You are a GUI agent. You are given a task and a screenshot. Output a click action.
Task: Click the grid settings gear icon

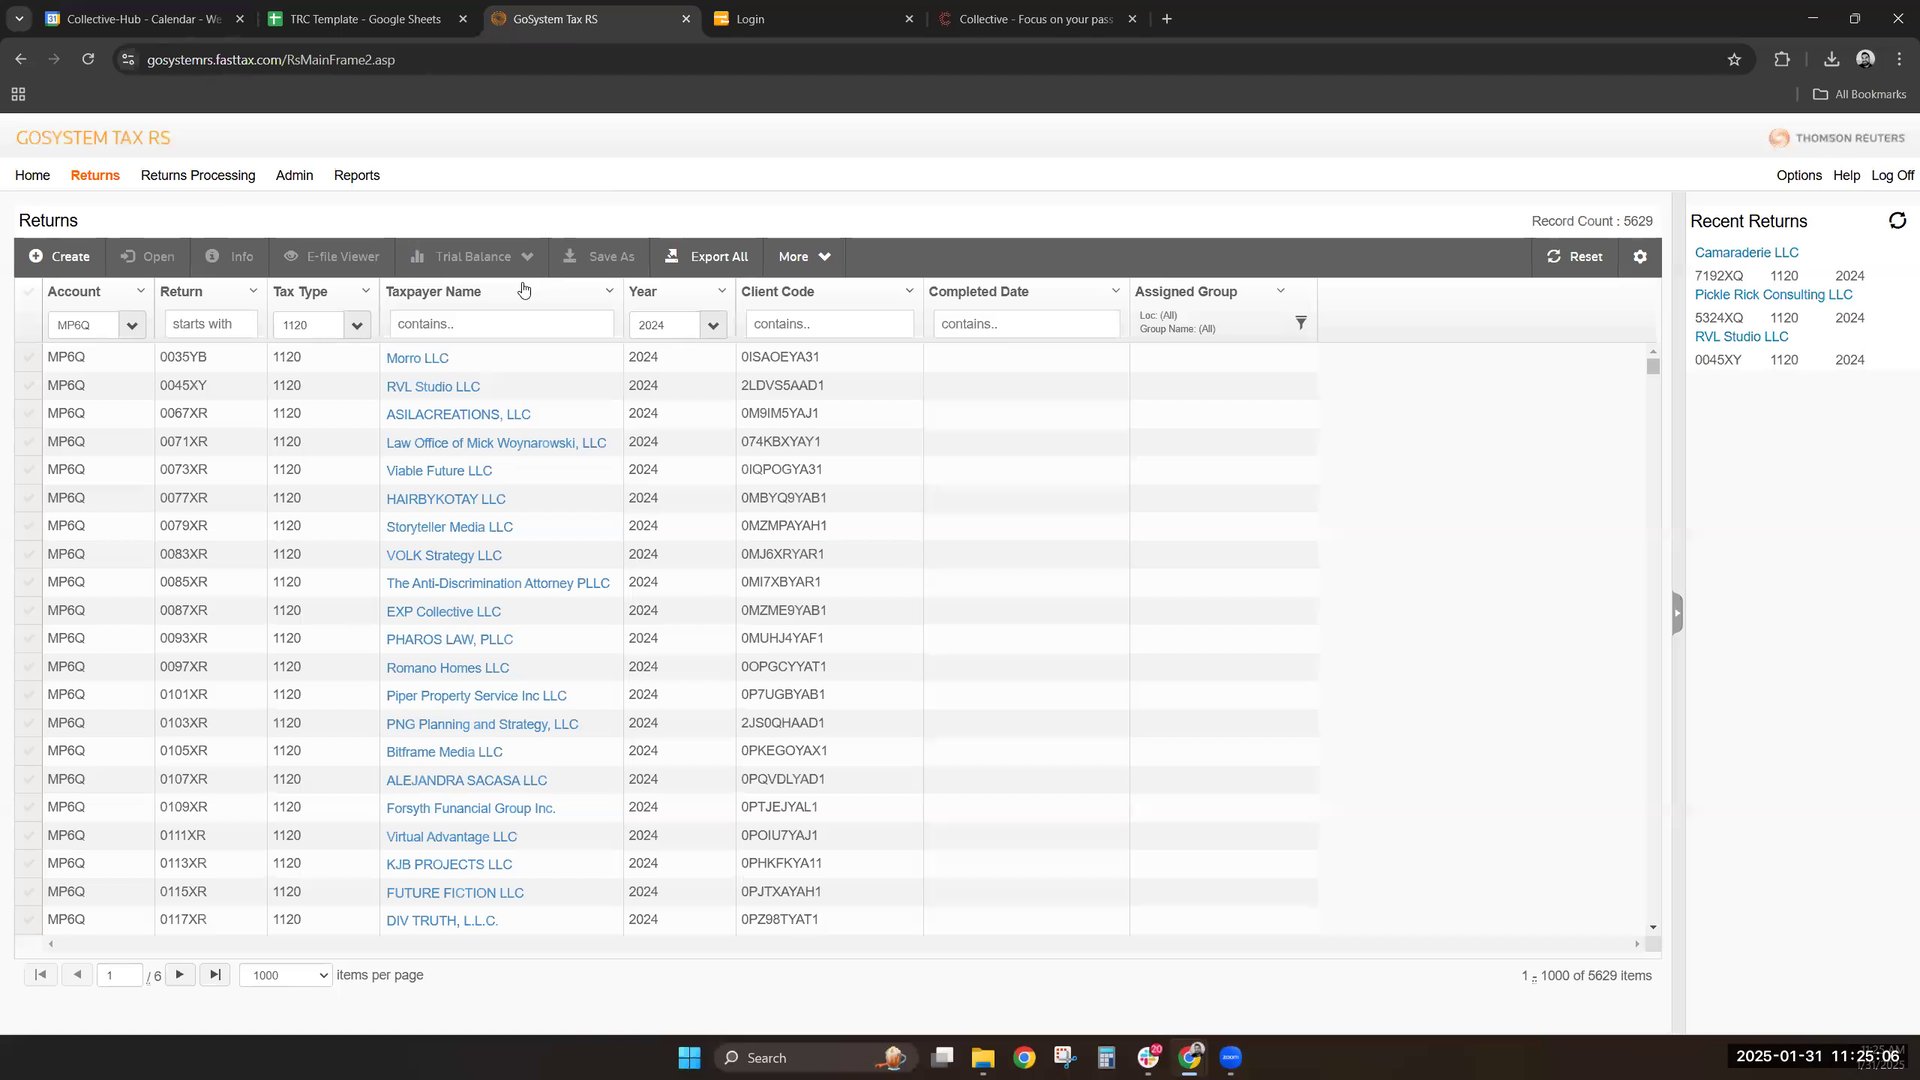pyautogui.click(x=1640, y=257)
